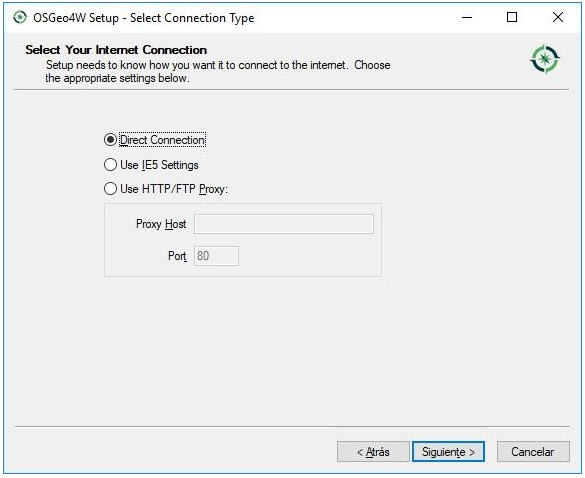Image resolution: width=585 pixels, height=478 pixels.
Task: Click the Port label text
Action: [177, 256]
